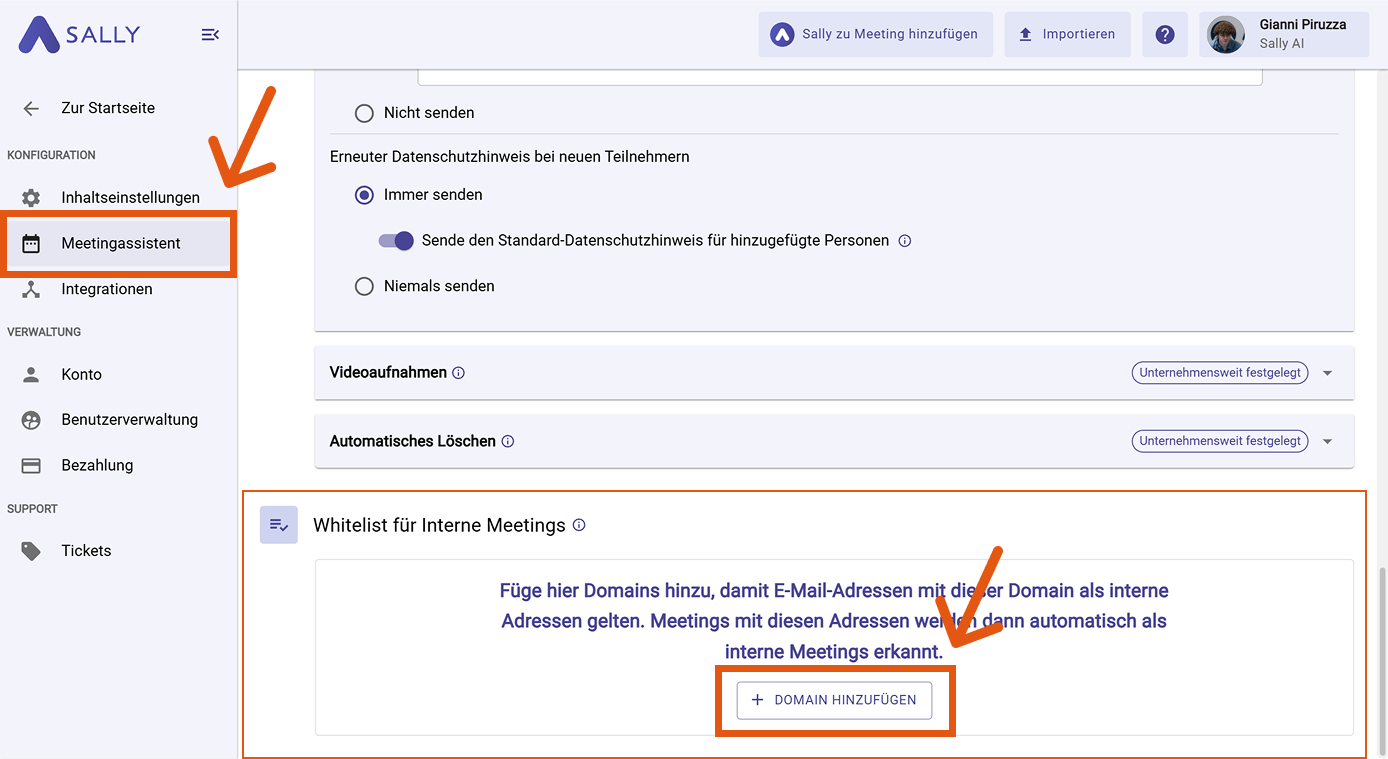Open Gianni Piruzza user profile menu
This screenshot has height=759, width=1388.
click(1283, 35)
